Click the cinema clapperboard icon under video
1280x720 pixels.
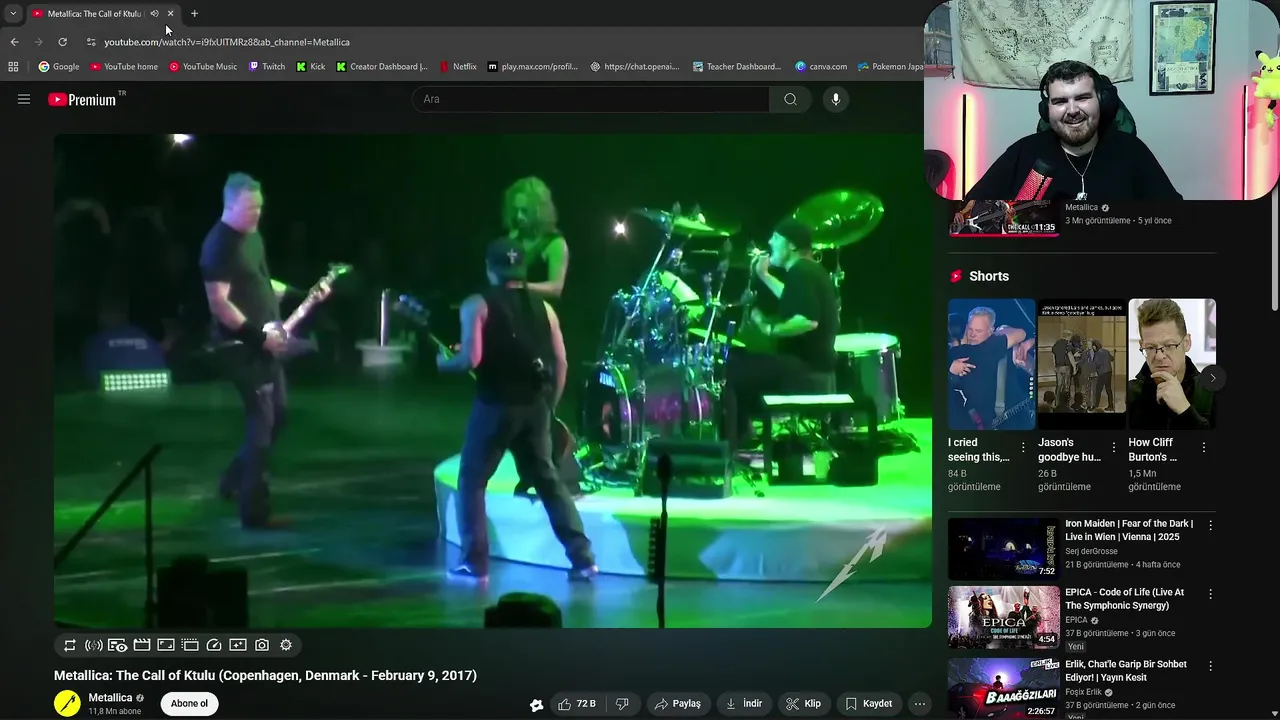(x=142, y=645)
